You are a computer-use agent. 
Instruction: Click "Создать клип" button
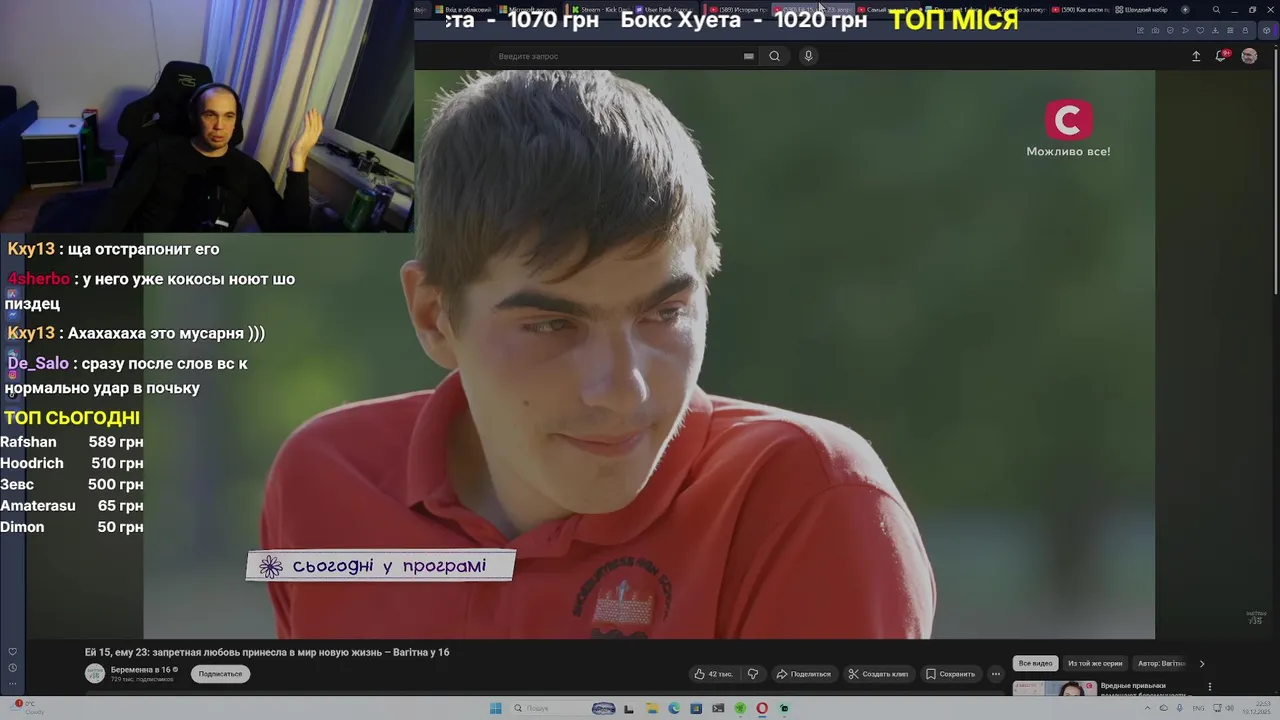tap(879, 674)
